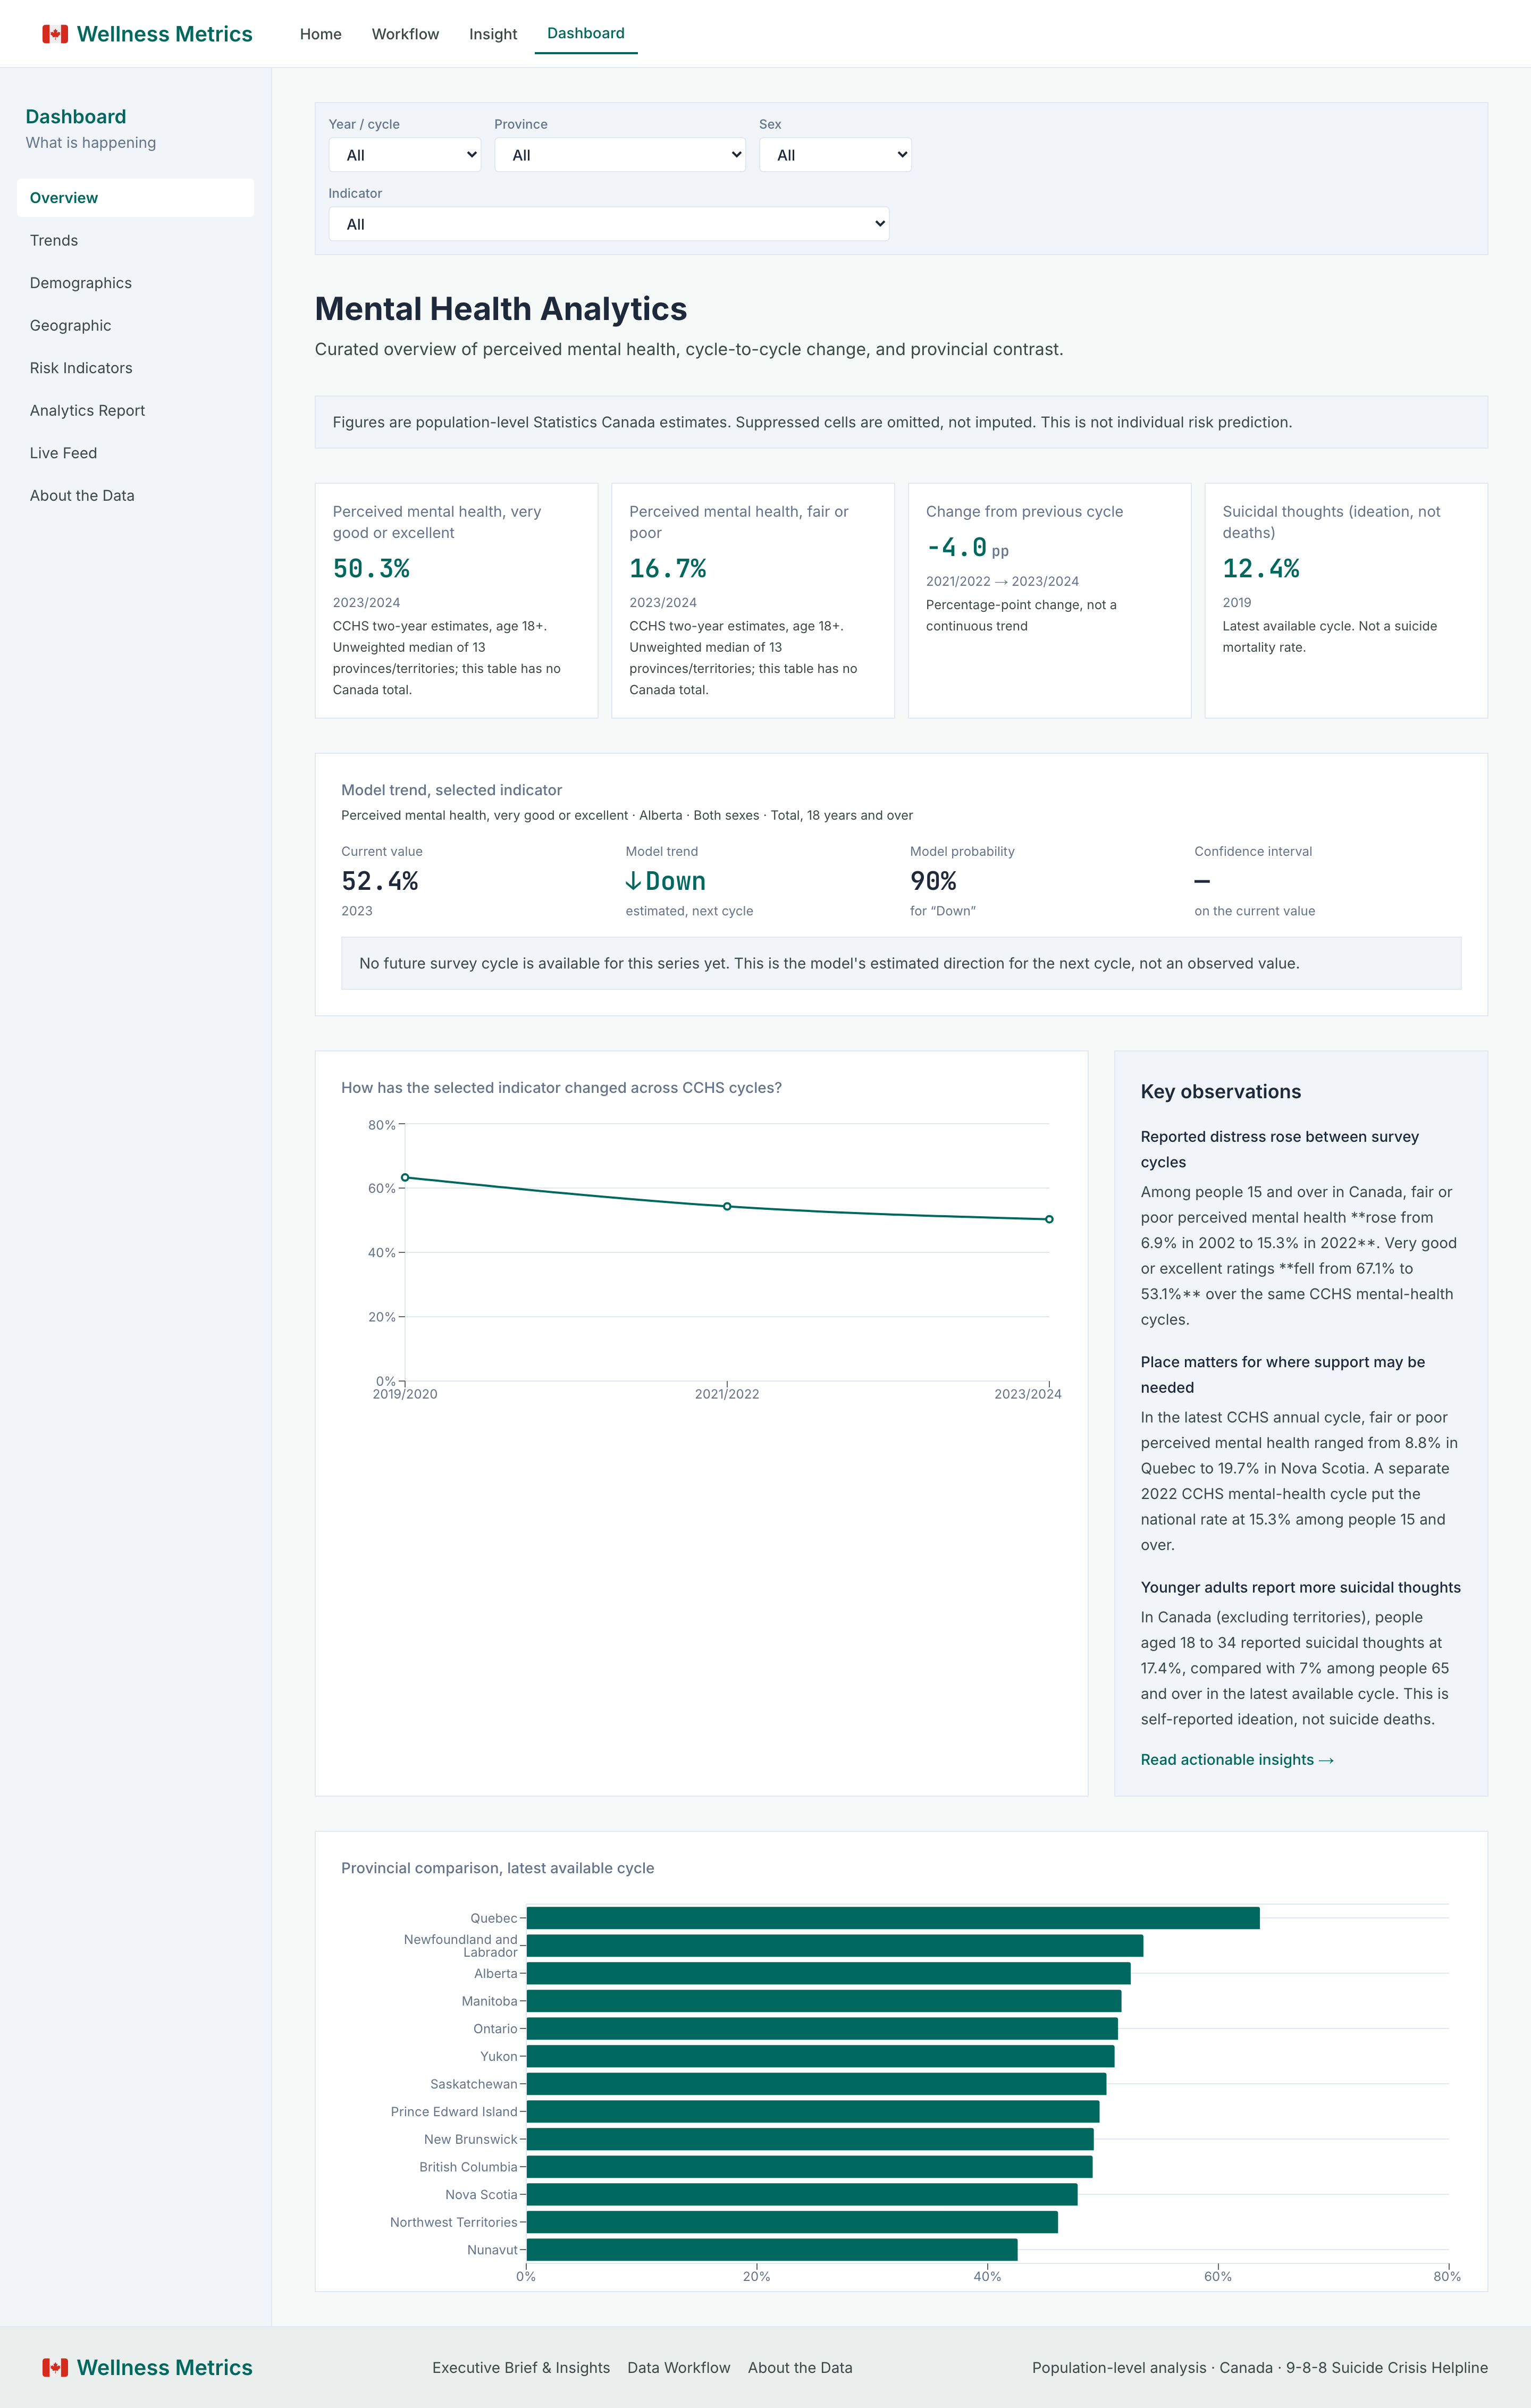Click the Canada flag logo in footer
Viewport: 1531px width, 2408px height.
click(x=55, y=2367)
